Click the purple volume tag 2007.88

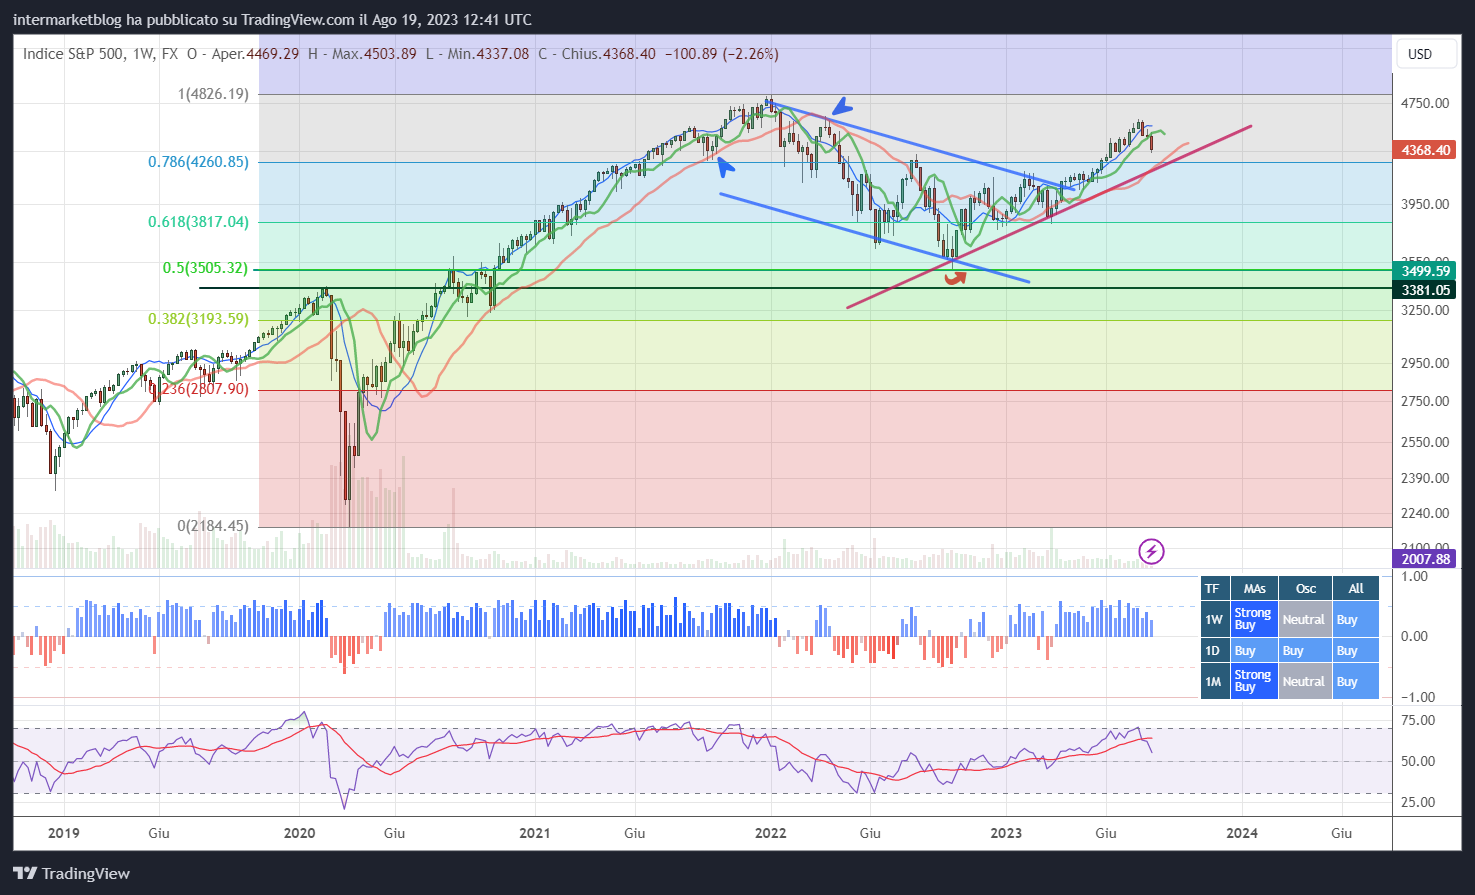(x=1425, y=559)
